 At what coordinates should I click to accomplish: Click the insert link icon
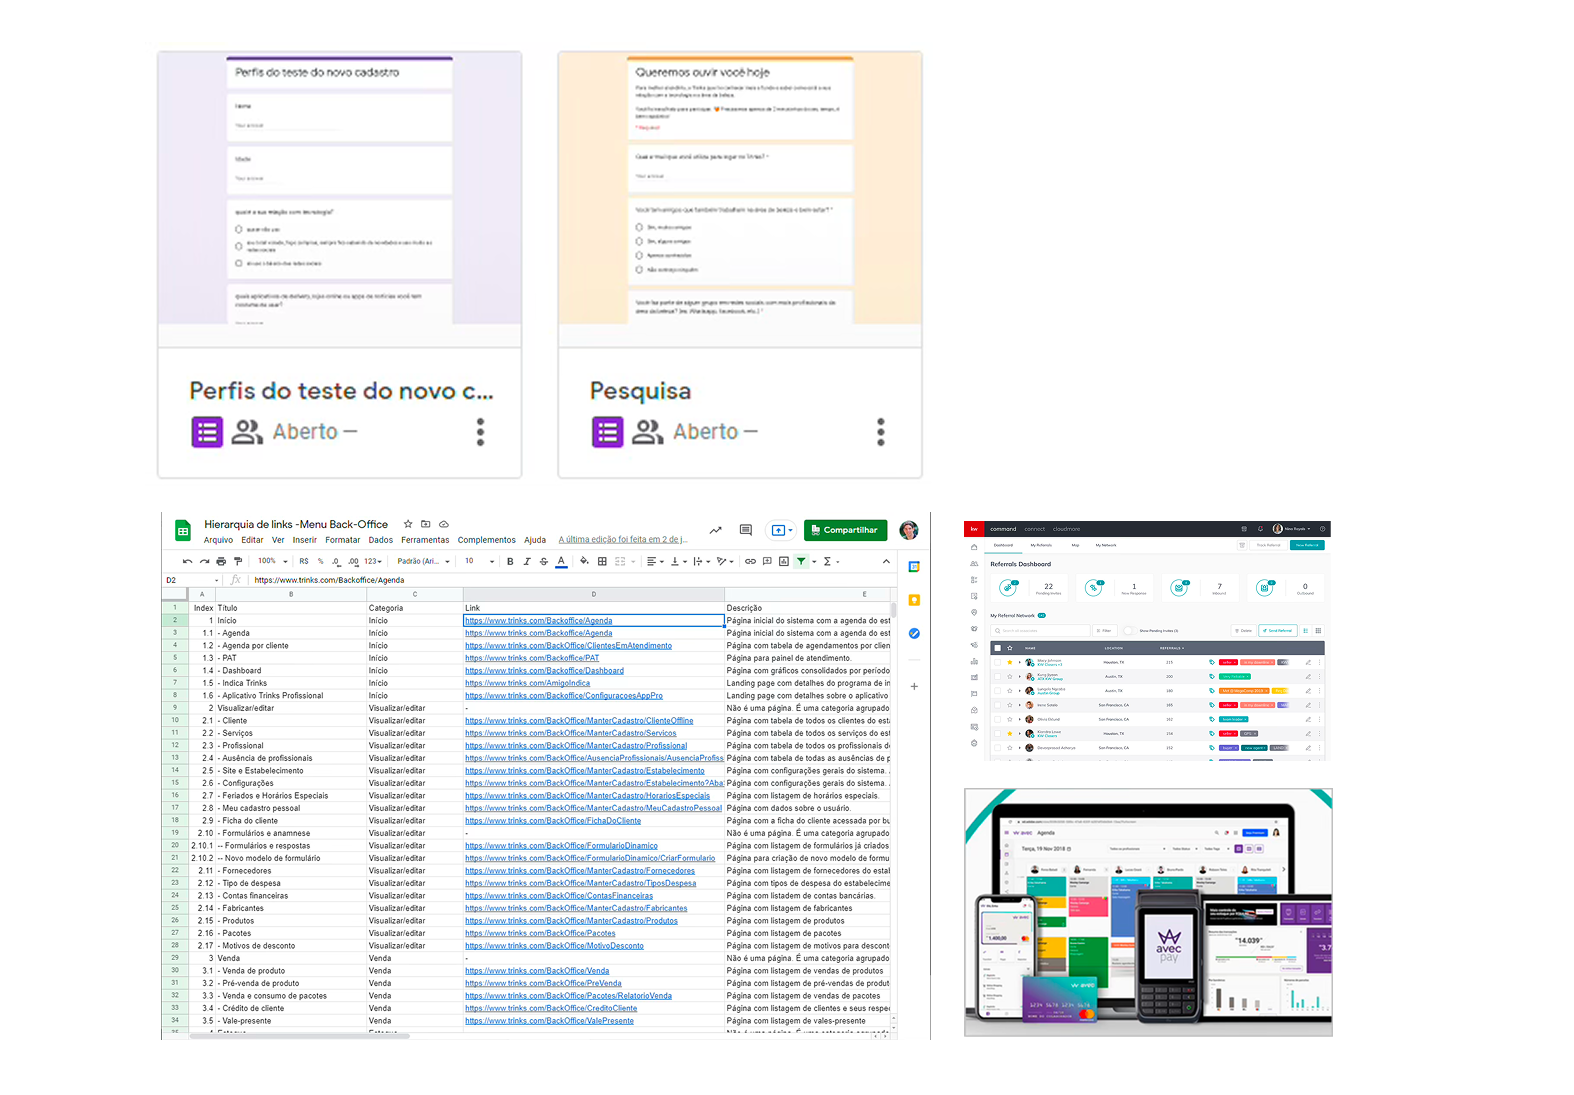click(x=750, y=562)
